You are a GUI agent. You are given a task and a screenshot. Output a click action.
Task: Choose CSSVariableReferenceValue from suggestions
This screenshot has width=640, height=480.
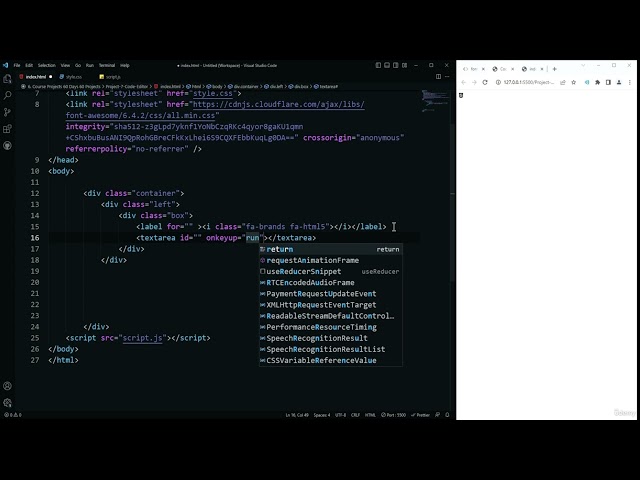coord(331,360)
